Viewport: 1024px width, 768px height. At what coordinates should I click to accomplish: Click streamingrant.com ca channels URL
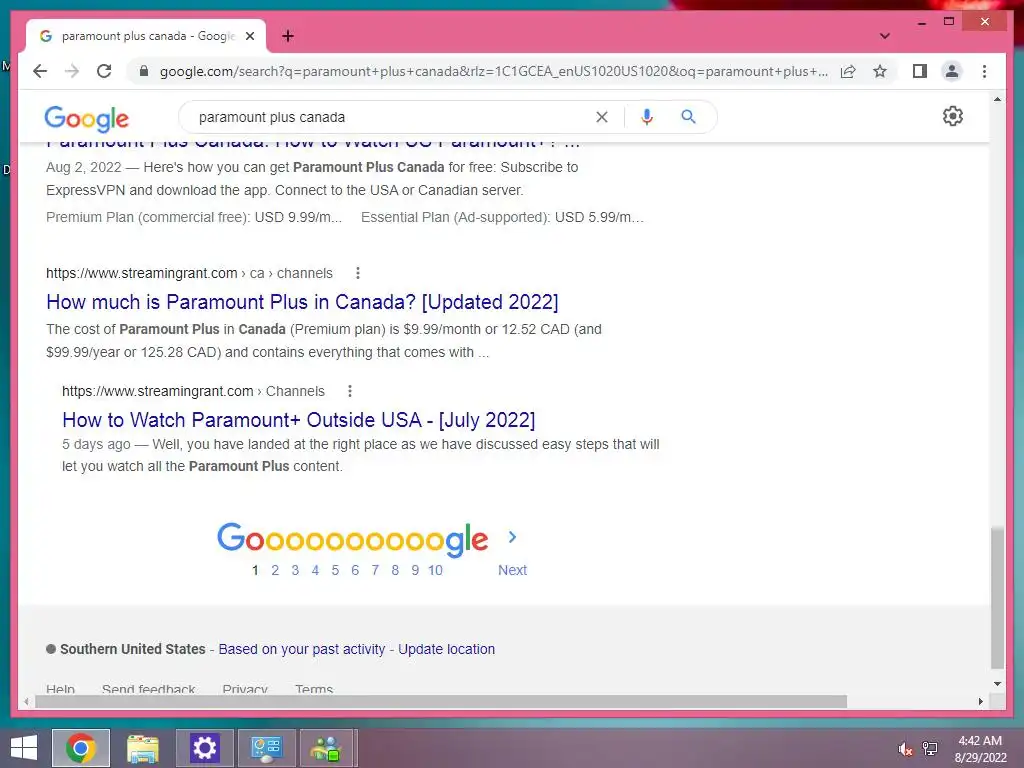click(189, 273)
